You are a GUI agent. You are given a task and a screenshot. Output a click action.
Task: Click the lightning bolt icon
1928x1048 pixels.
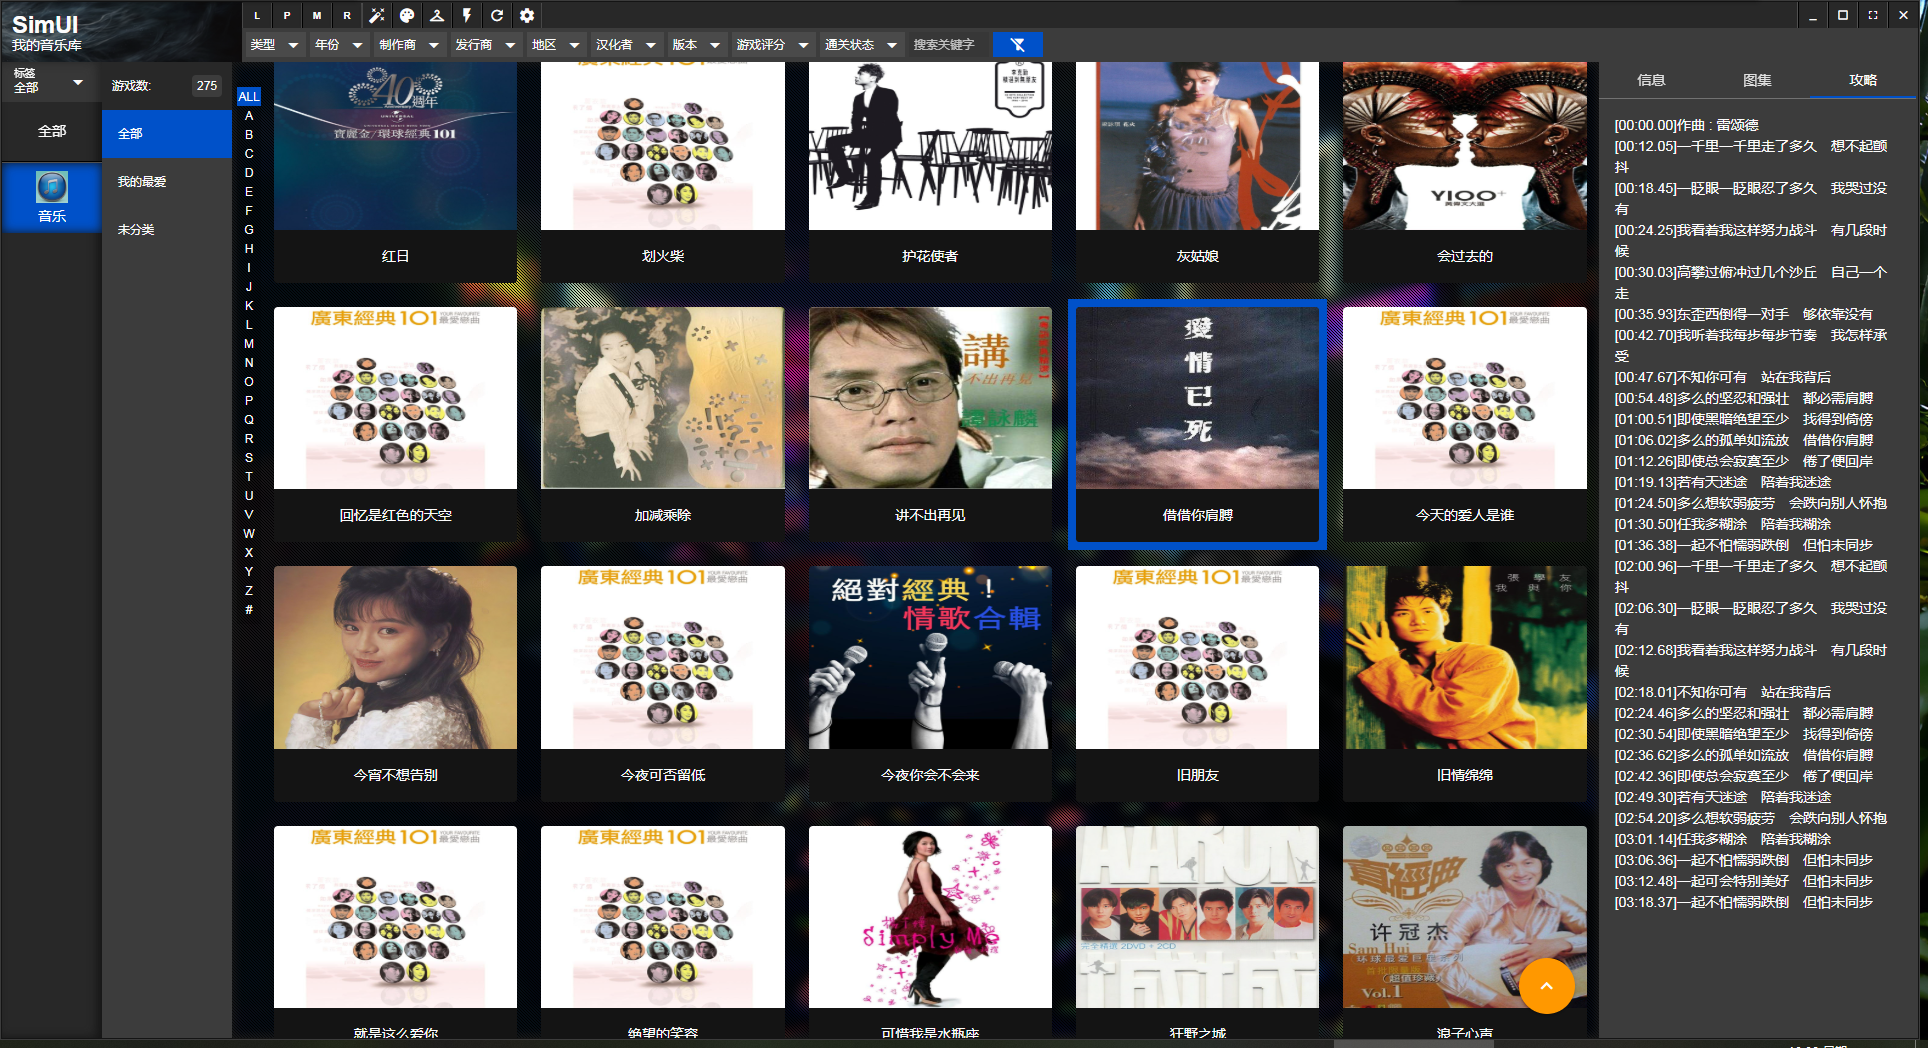467,15
